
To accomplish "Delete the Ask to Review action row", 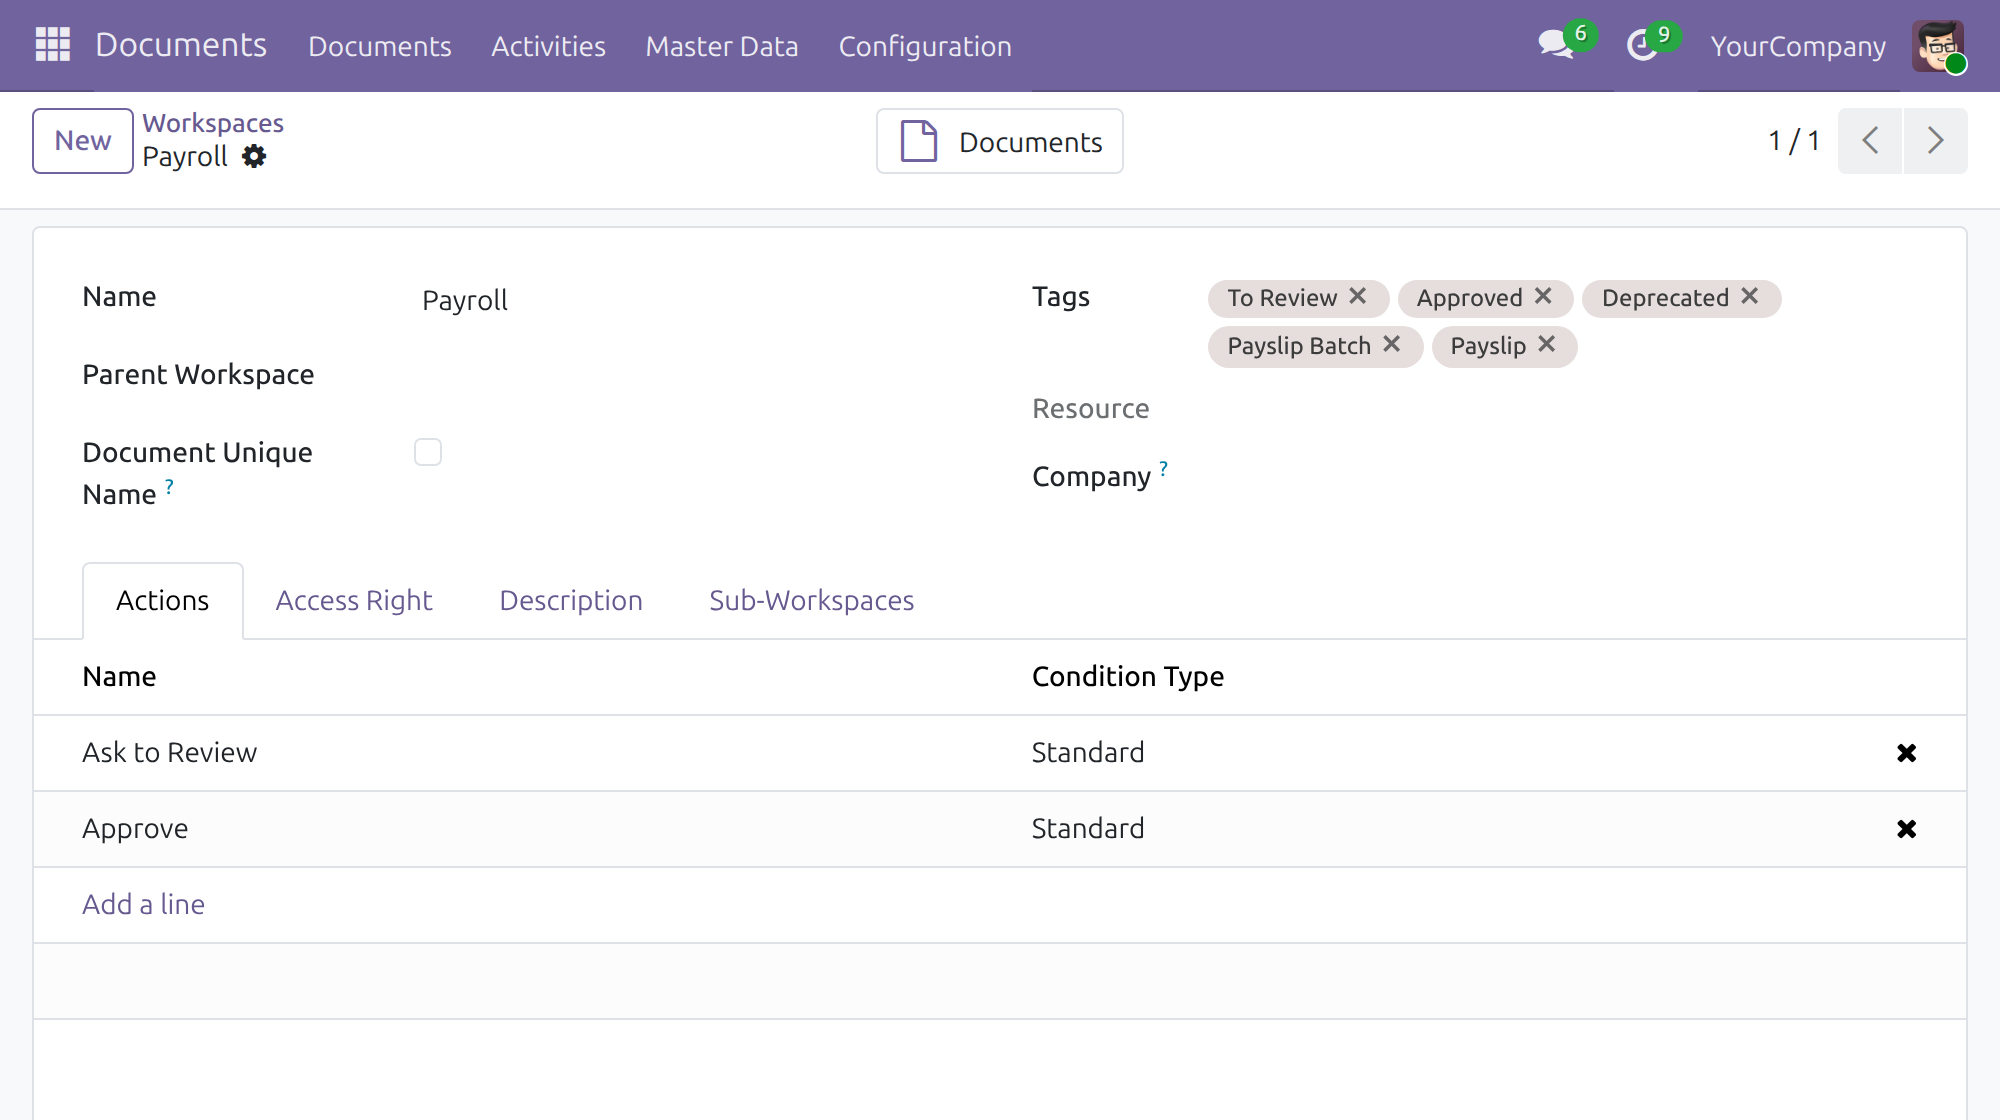I will [1906, 753].
